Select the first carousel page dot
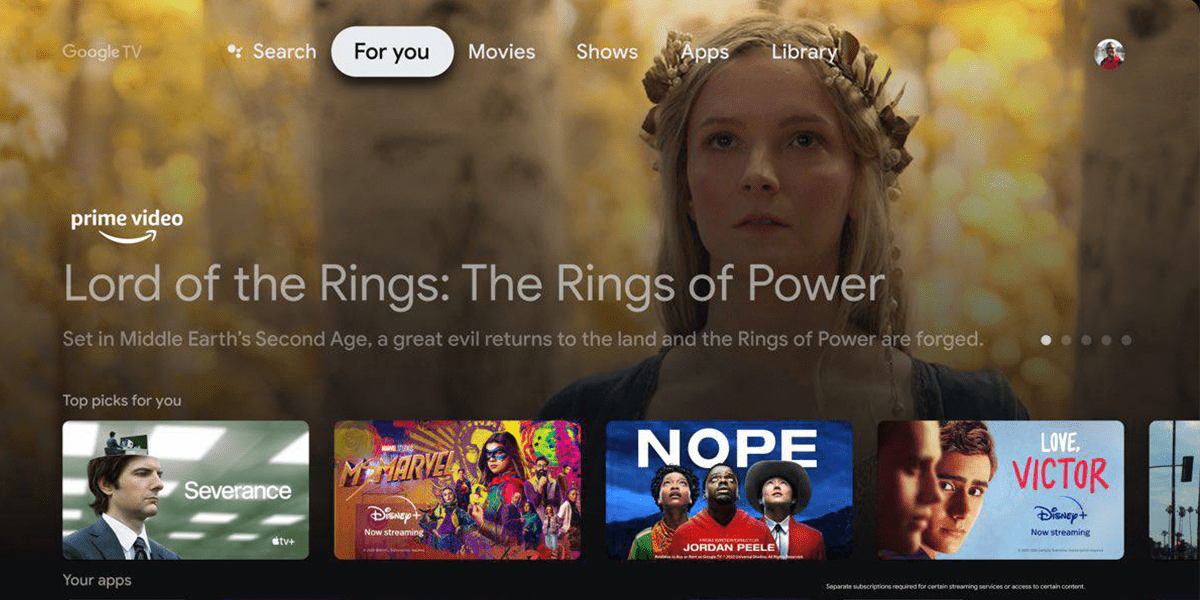The width and height of the screenshot is (1200, 600). pos(1046,340)
